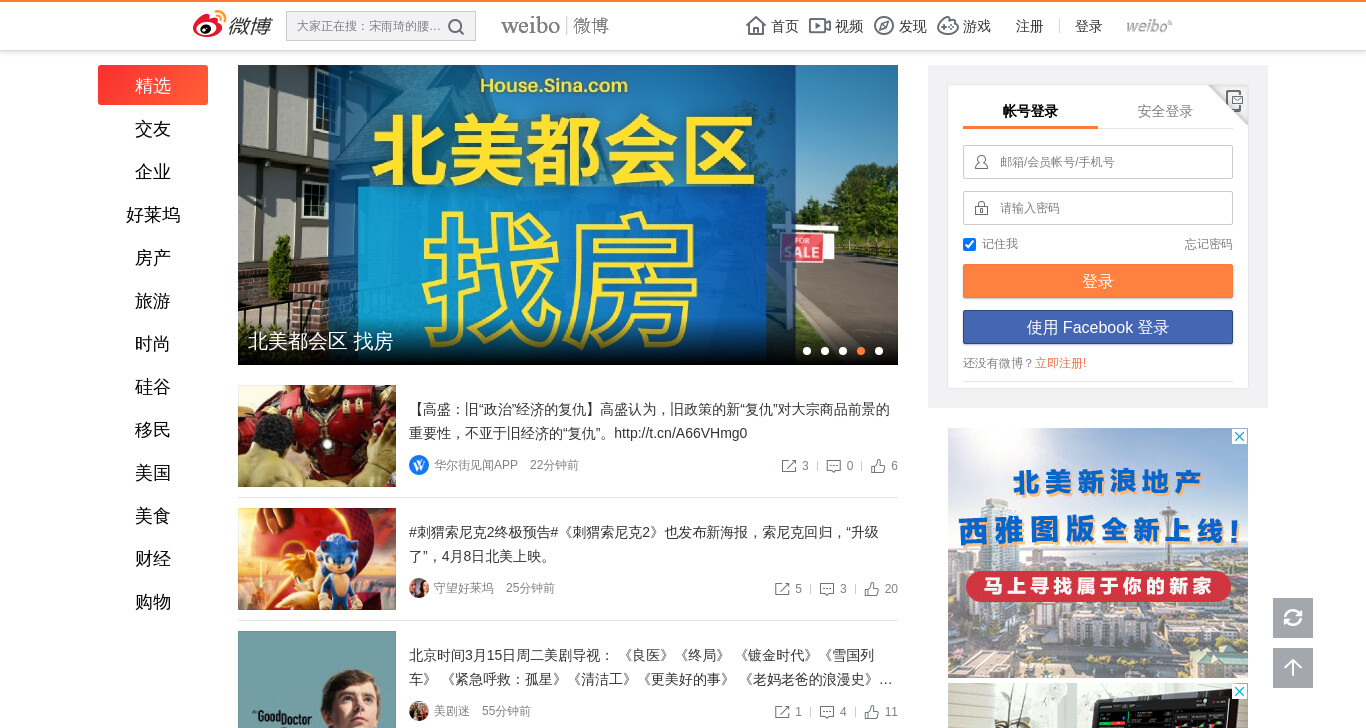1366x728 pixels.
Task: Select fifth carousel dot
Action: [879, 351]
